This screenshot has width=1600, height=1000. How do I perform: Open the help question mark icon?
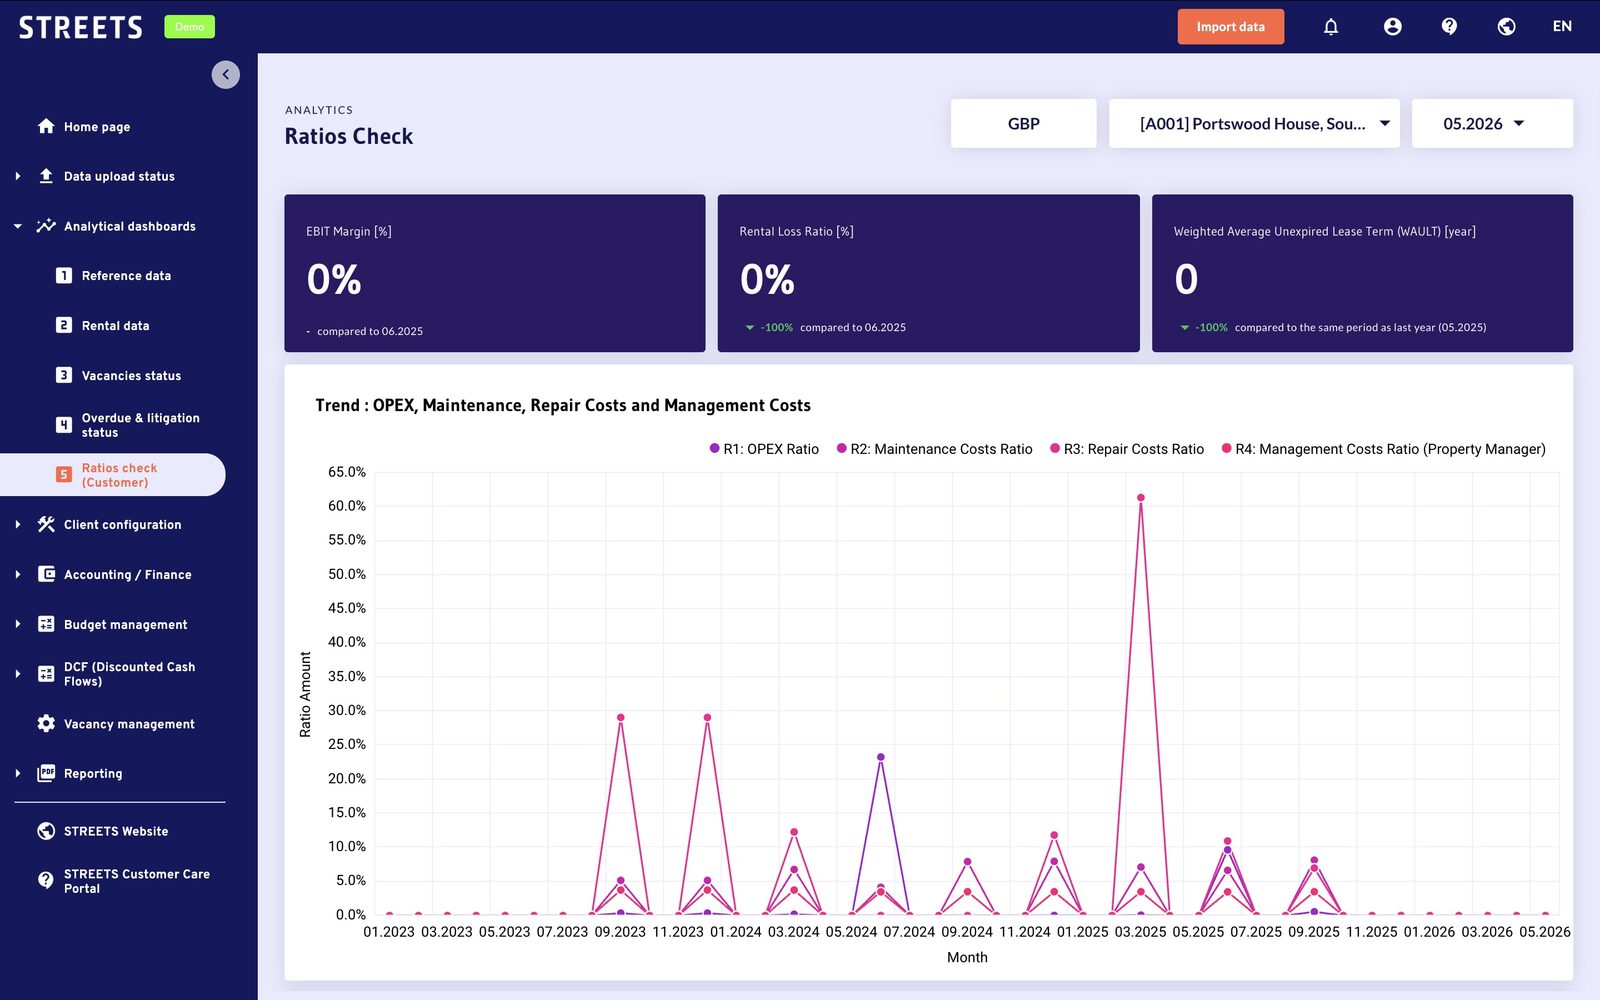[x=1449, y=27]
